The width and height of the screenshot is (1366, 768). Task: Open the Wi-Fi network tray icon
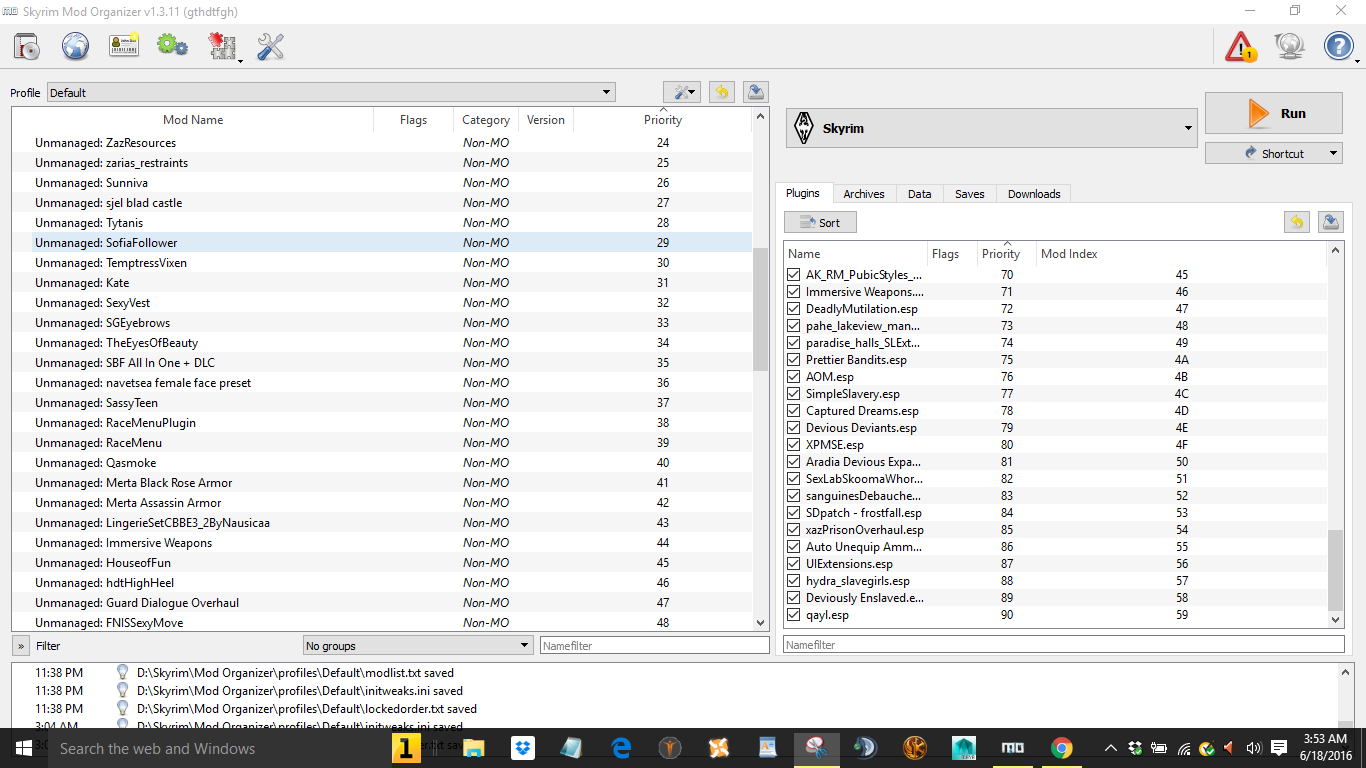[1184, 748]
